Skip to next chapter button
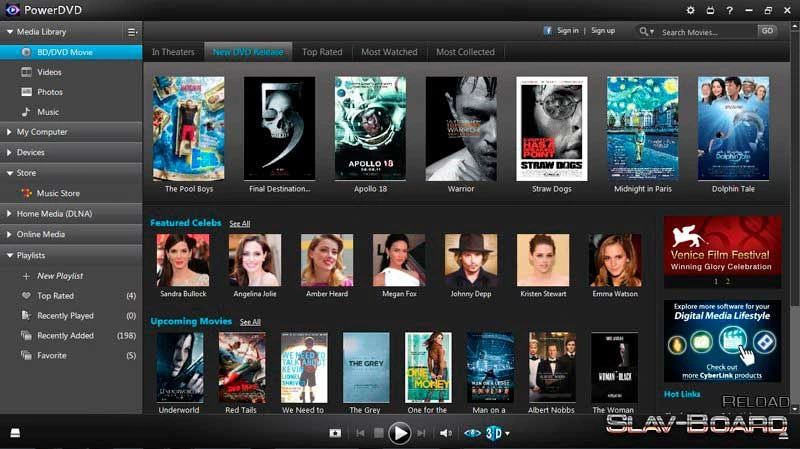 (421, 433)
